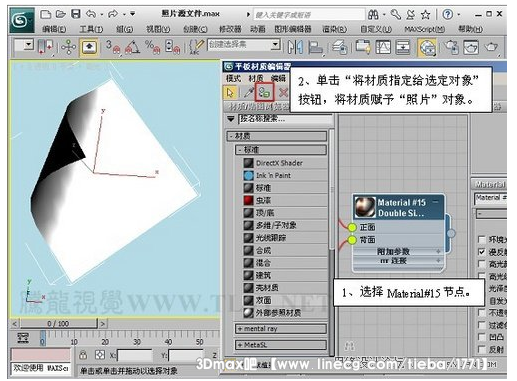517x381 pixels.
Task: Open the layer manager icon
Action: pyautogui.click(x=340, y=47)
